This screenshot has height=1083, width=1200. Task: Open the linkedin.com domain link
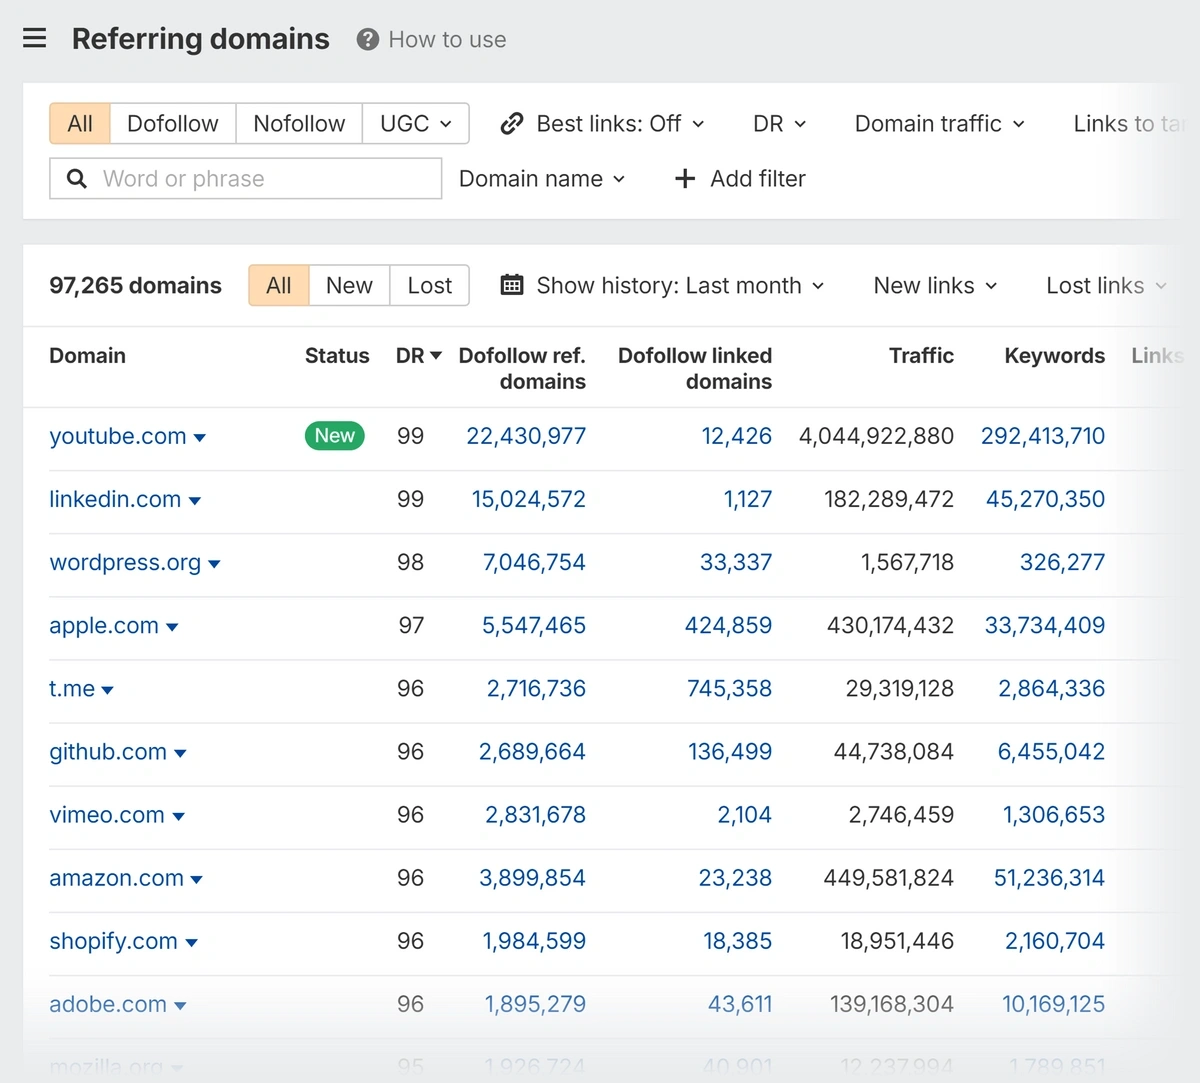pyautogui.click(x=115, y=499)
